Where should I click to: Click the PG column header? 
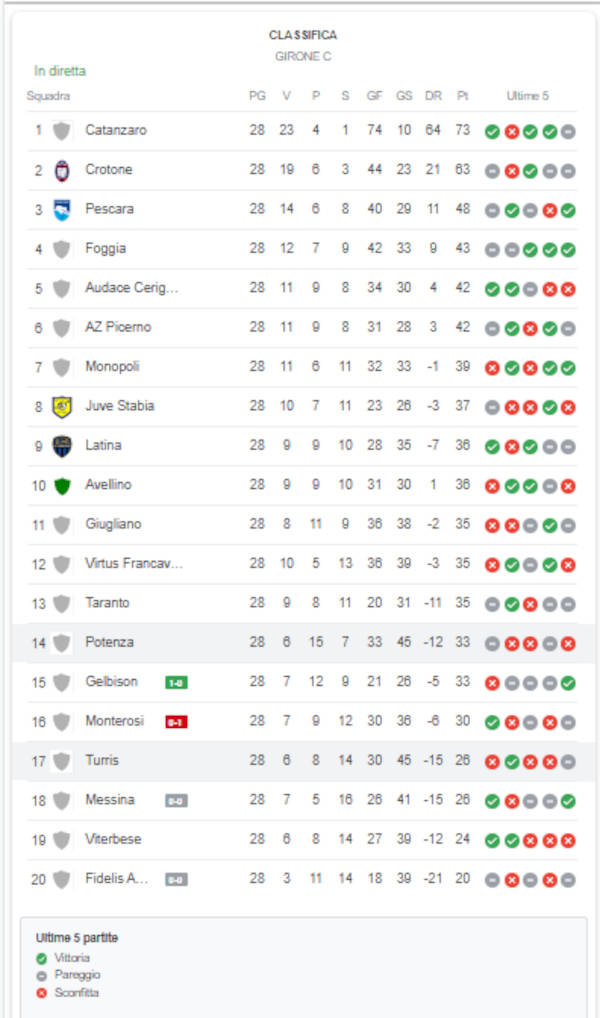tap(257, 96)
